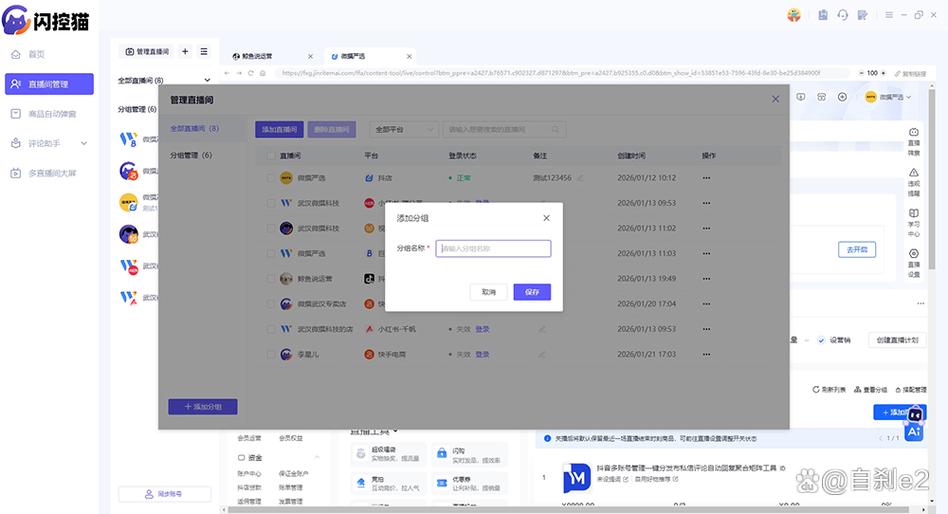Open the 微撰严选 account dropdown at top right
Screen dimensions: 948x514
pyautogui.click(x=888, y=97)
